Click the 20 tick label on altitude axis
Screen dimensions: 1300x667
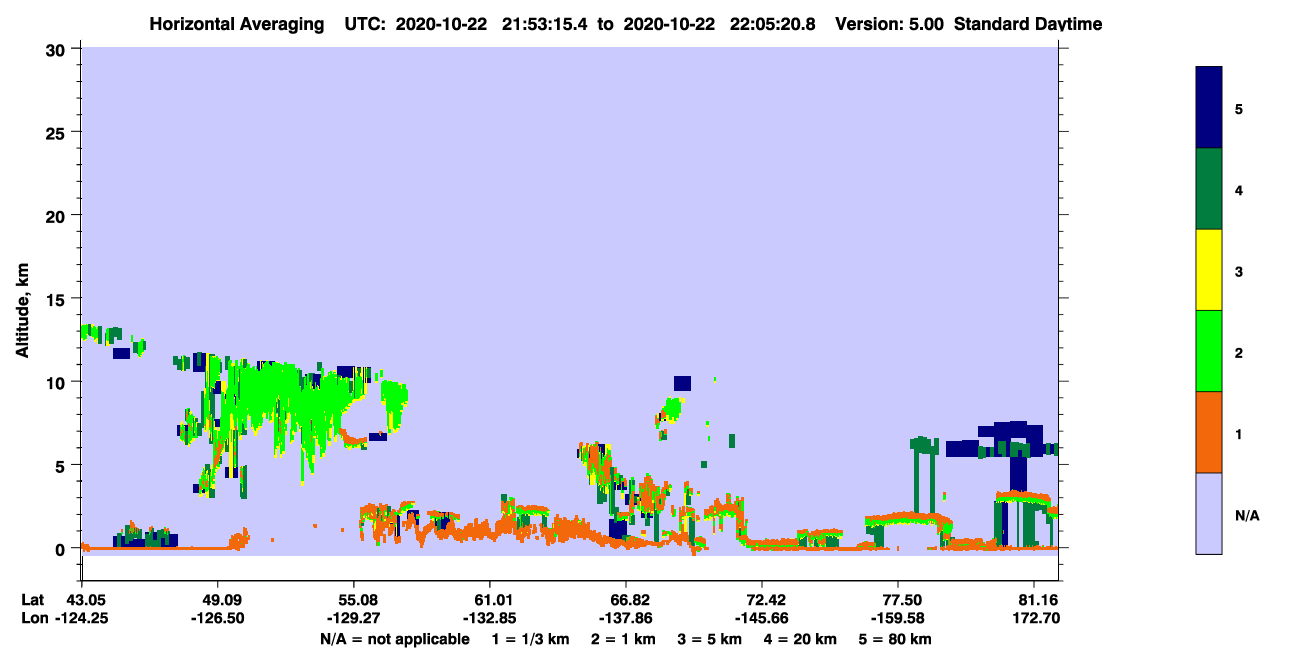click(58, 215)
